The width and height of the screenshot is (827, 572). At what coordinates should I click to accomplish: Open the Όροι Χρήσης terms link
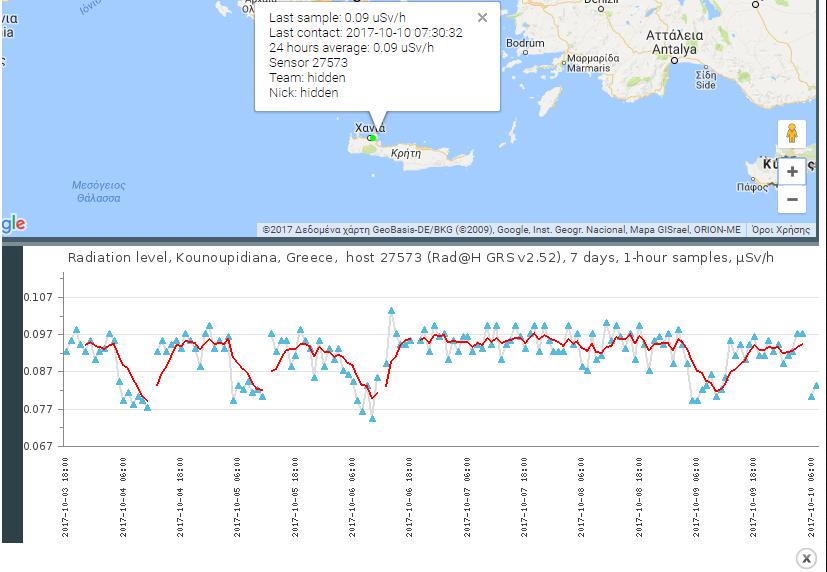pos(780,230)
